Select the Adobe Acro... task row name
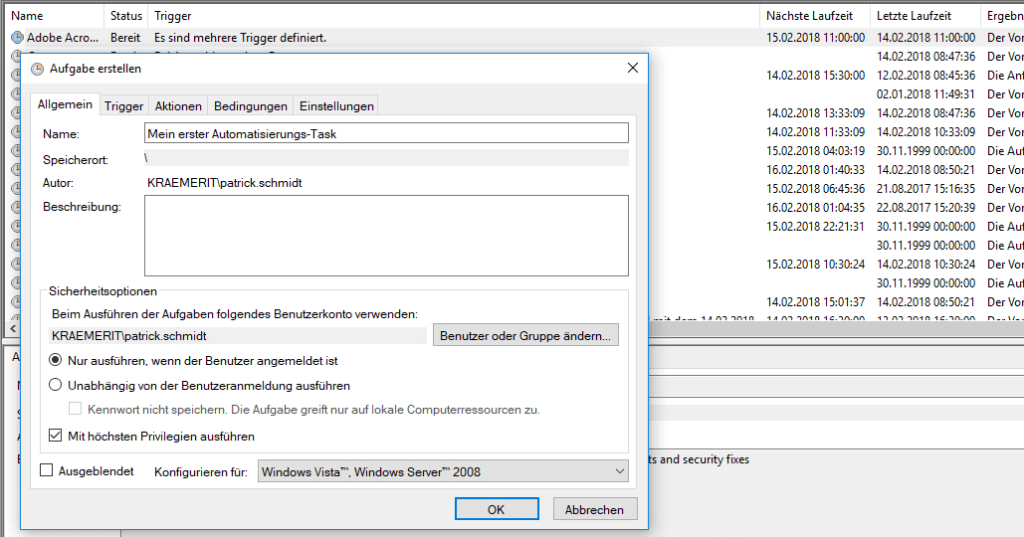Screen dimensions: 1024x537 (63, 38)
